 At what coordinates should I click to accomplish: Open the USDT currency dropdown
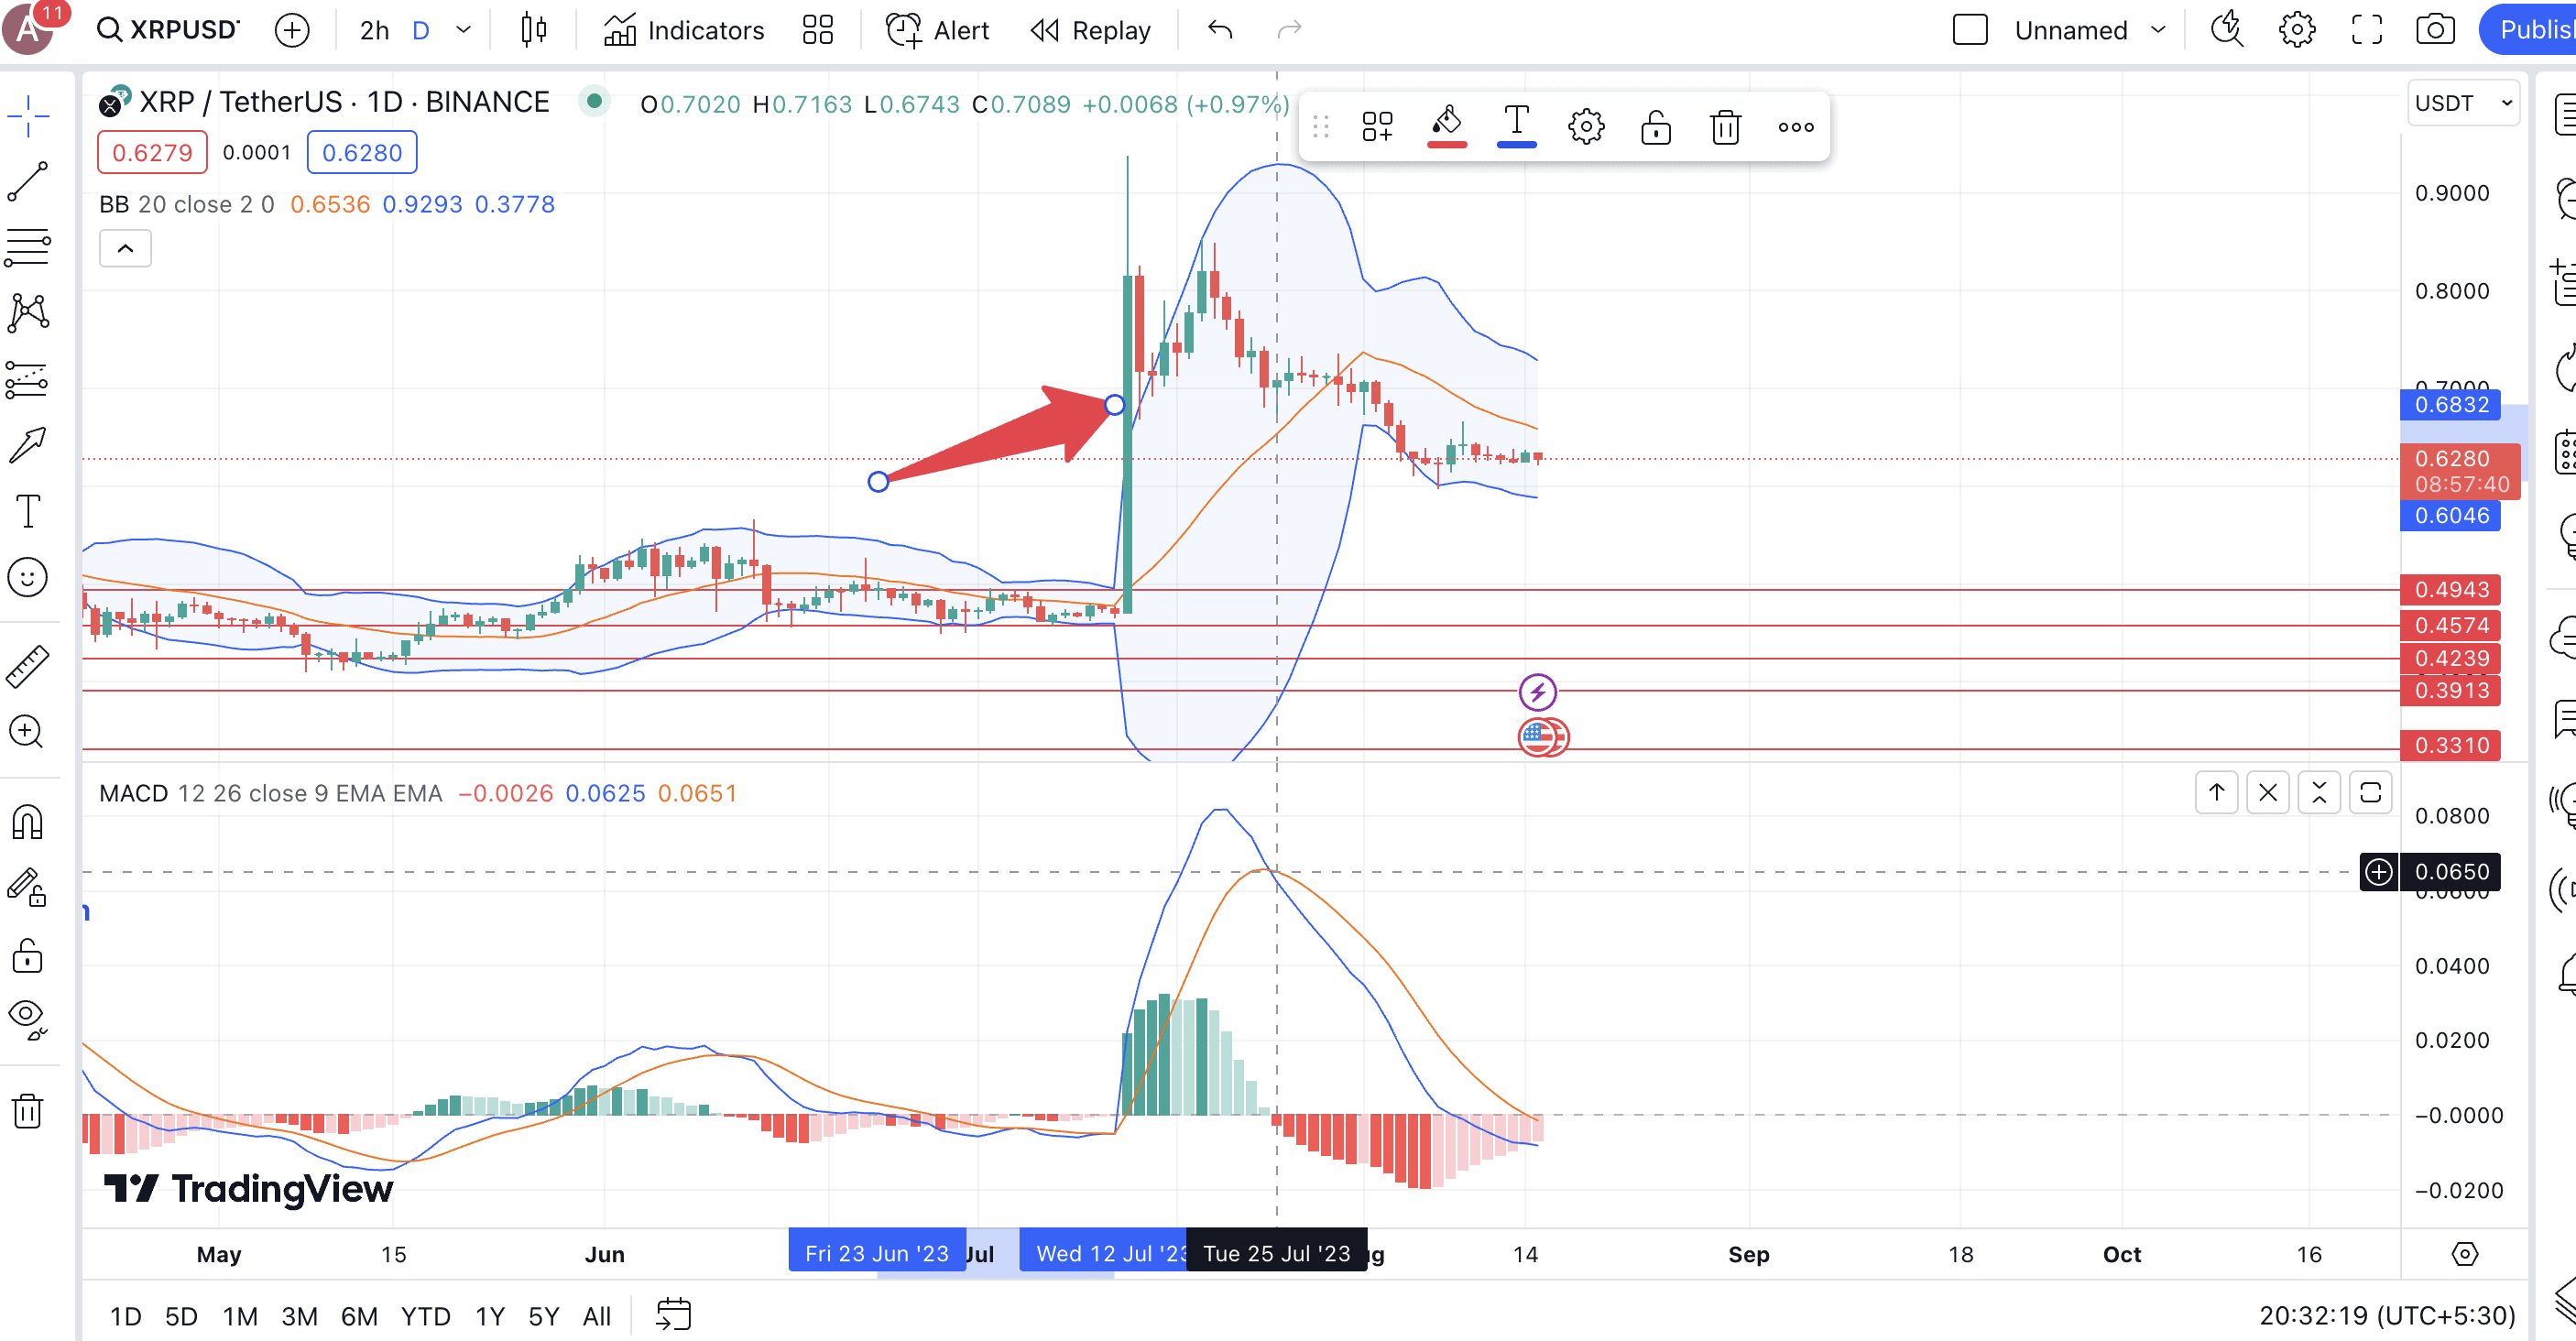(2463, 103)
